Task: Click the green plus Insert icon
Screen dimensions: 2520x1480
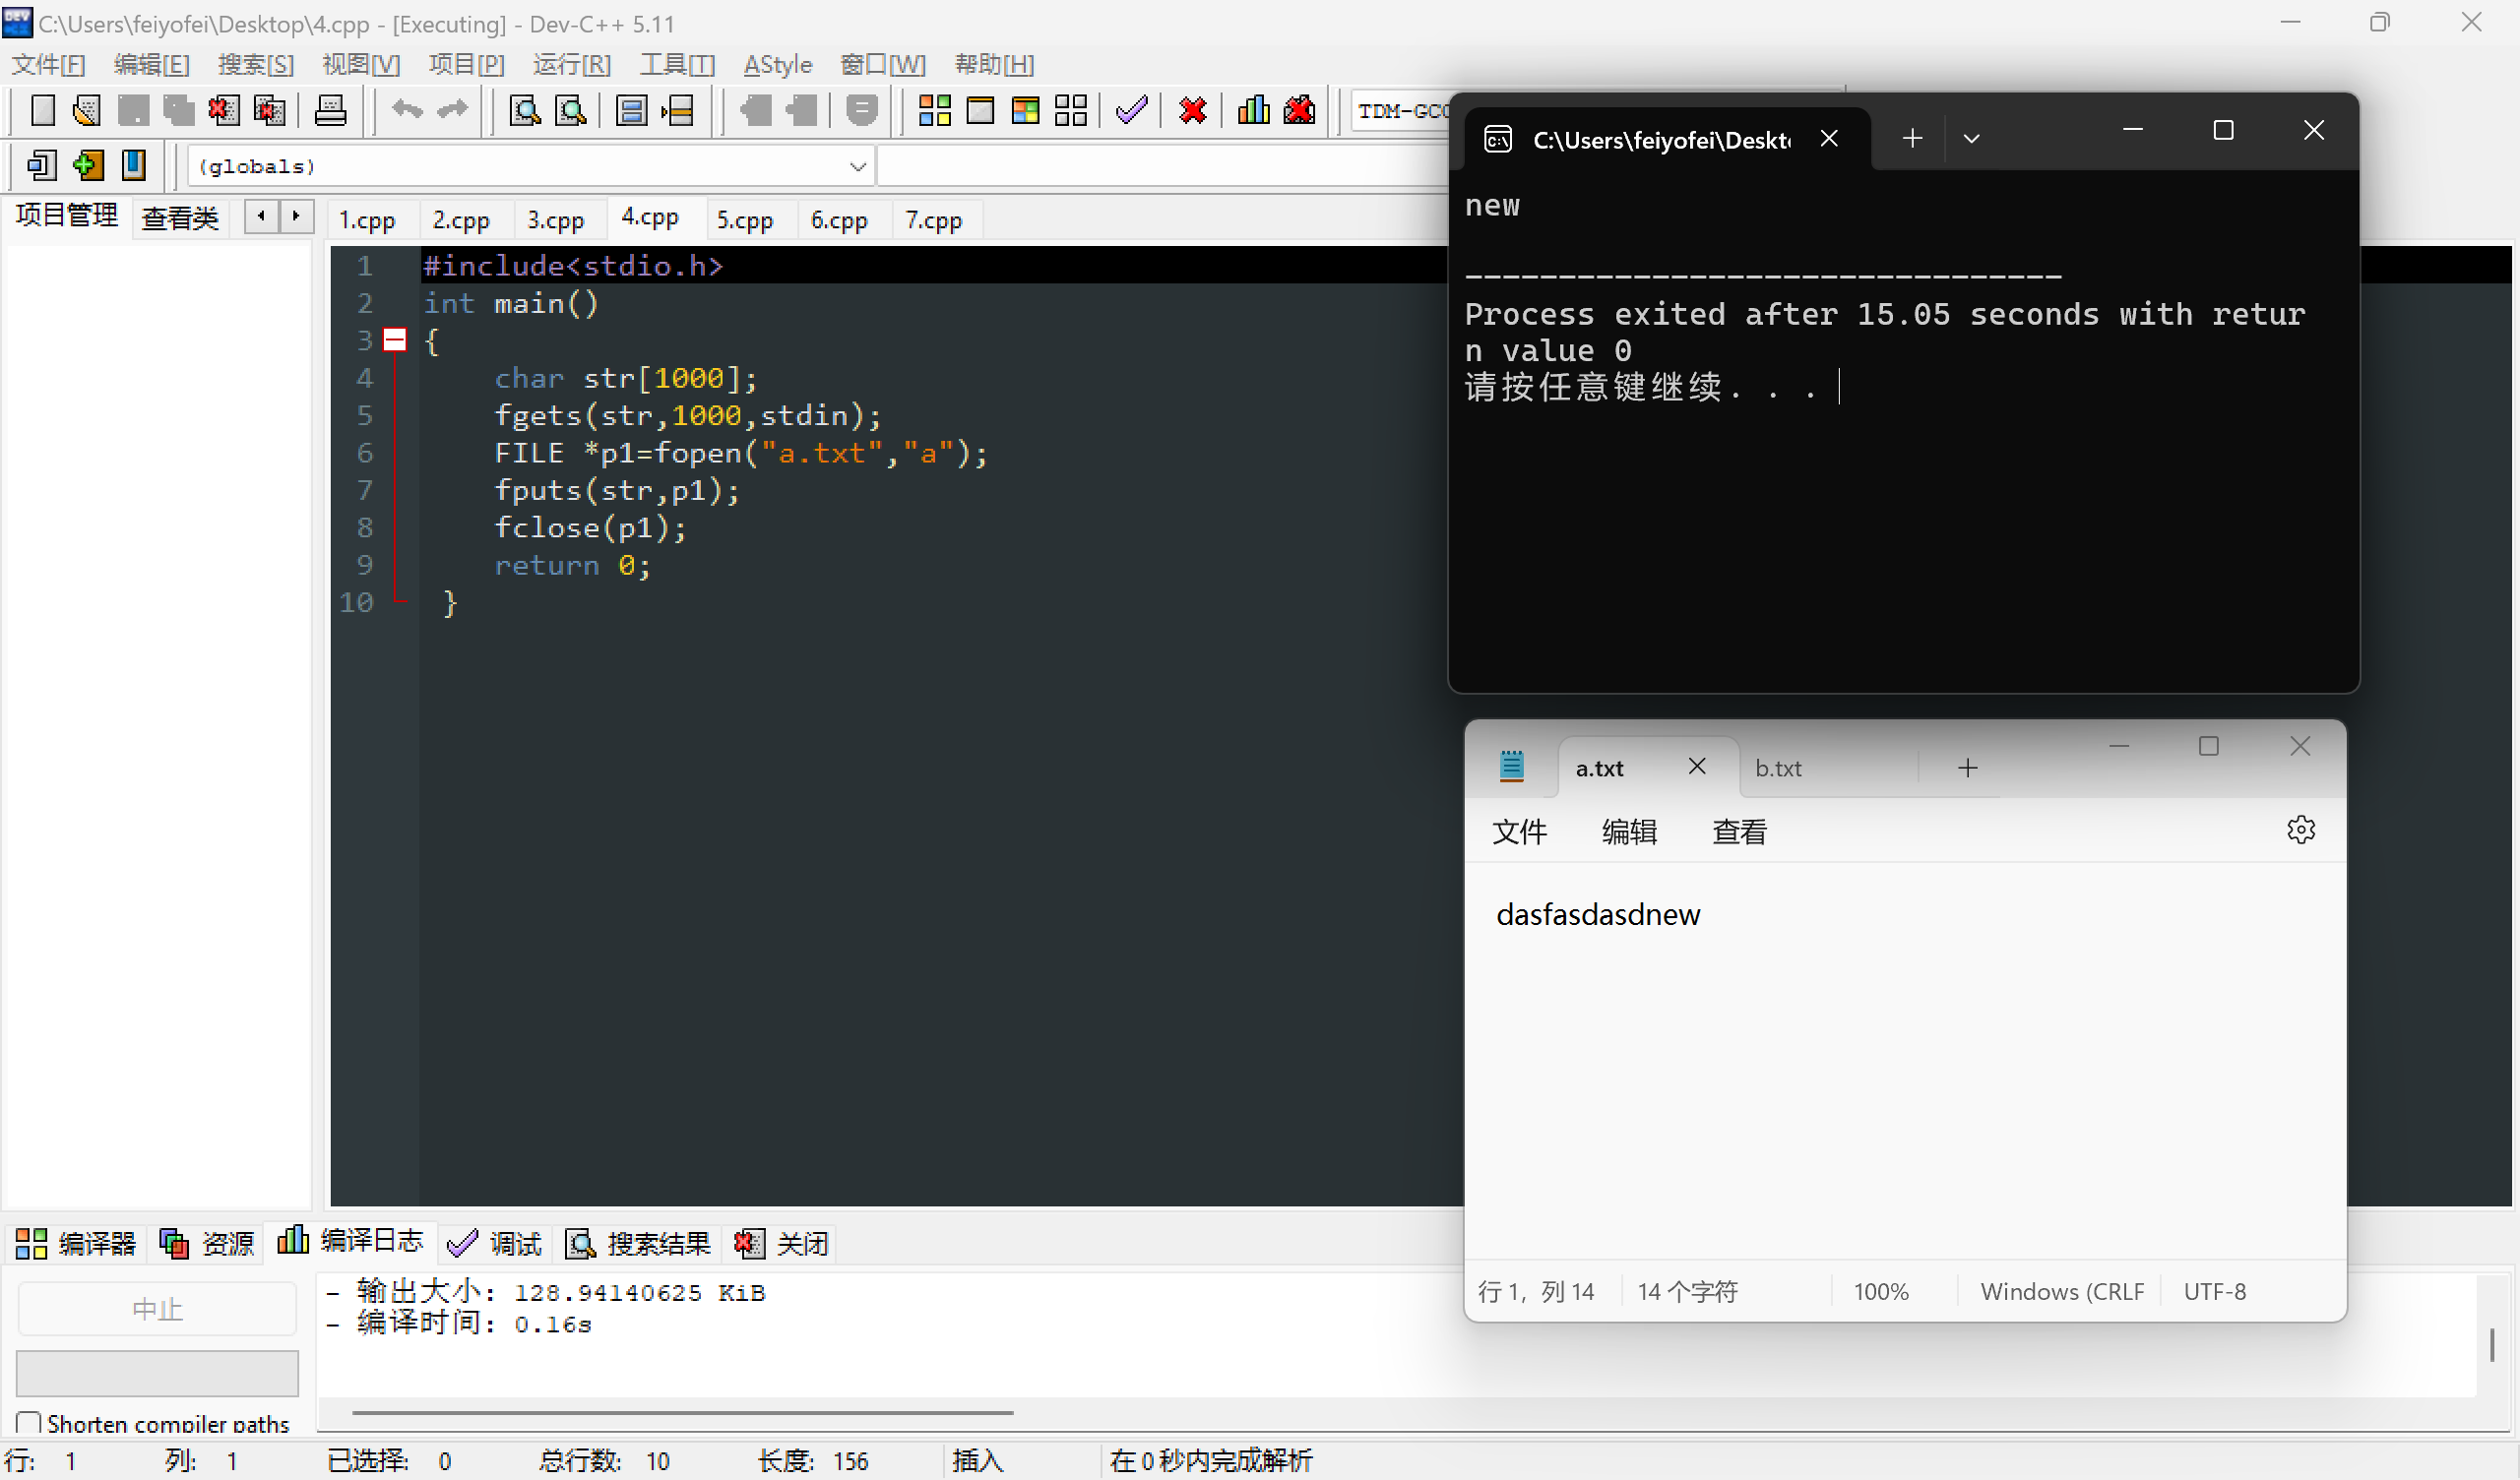Action: (x=88, y=165)
